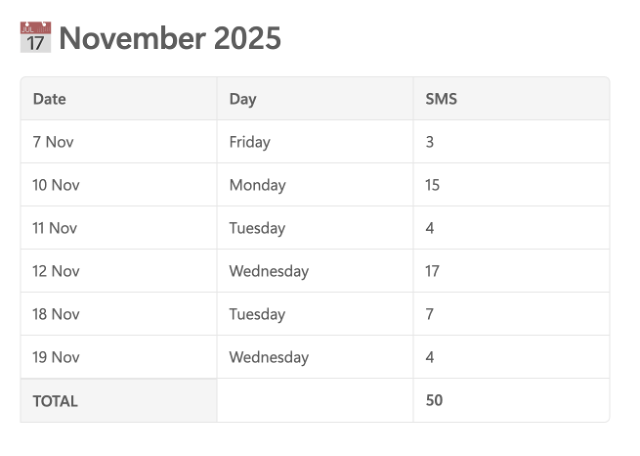Select the SMS cell showing 15
The height and width of the screenshot is (456, 640).
pos(511,185)
